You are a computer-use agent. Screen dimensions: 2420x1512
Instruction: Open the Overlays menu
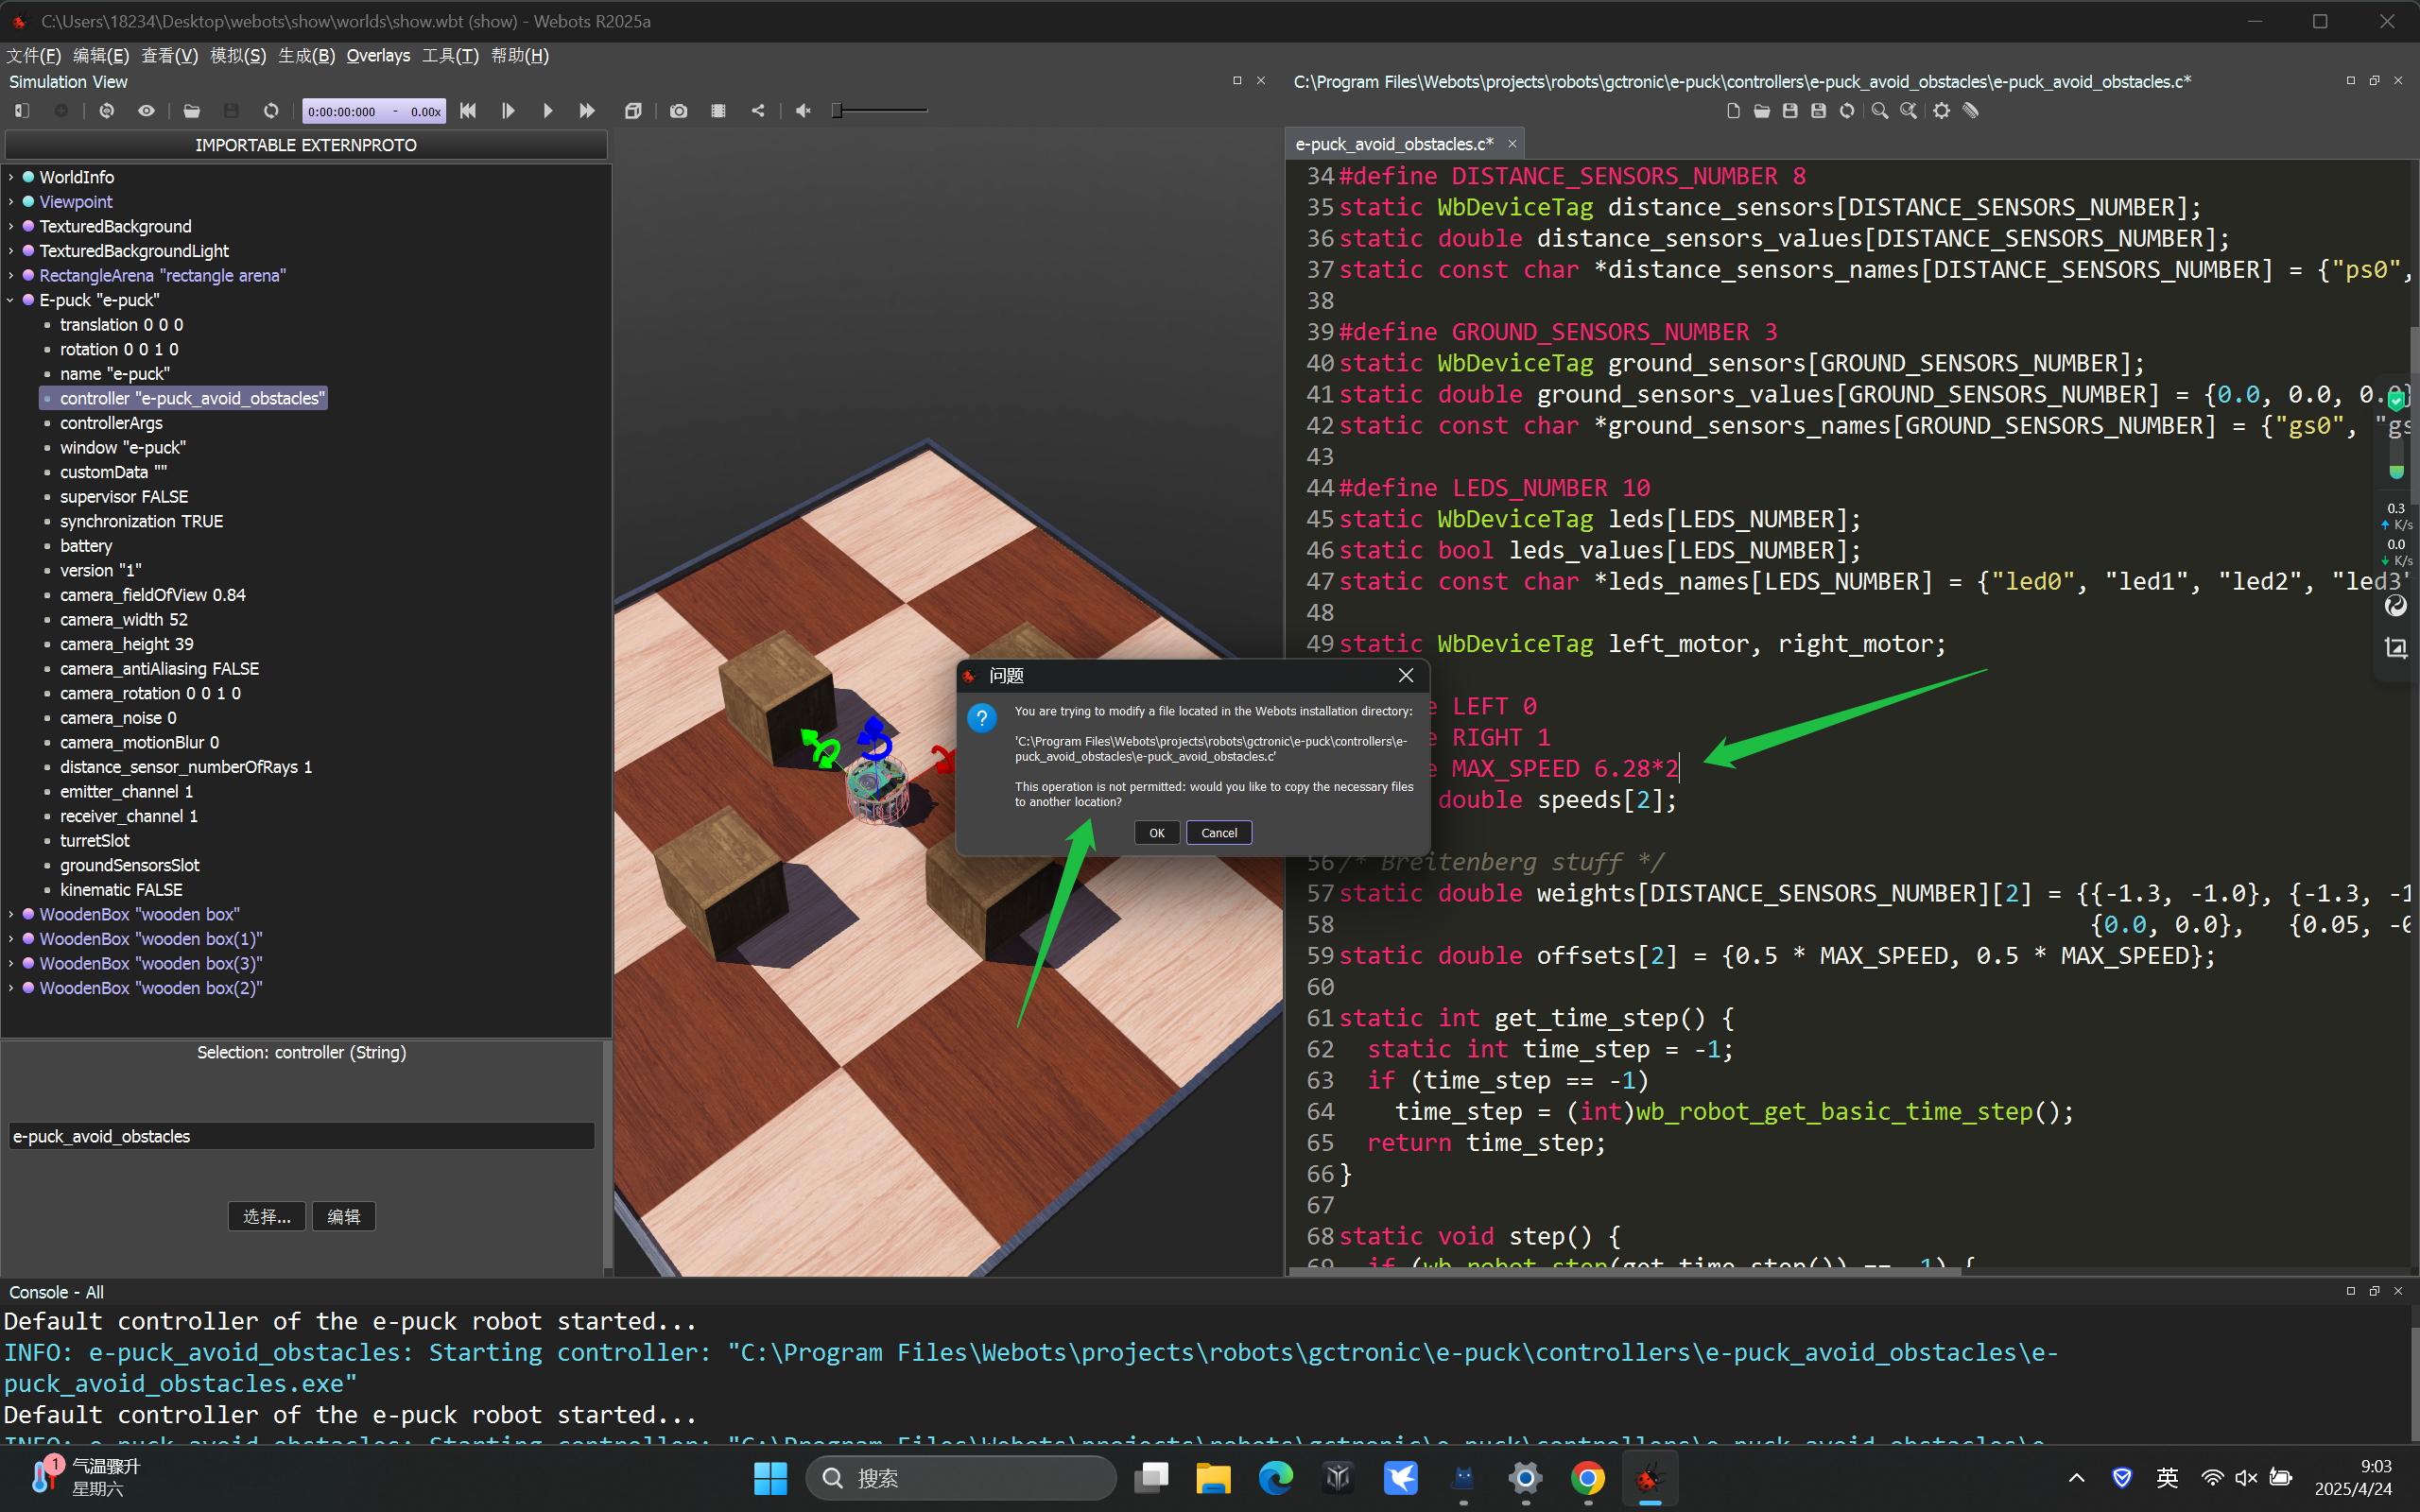(378, 56)
